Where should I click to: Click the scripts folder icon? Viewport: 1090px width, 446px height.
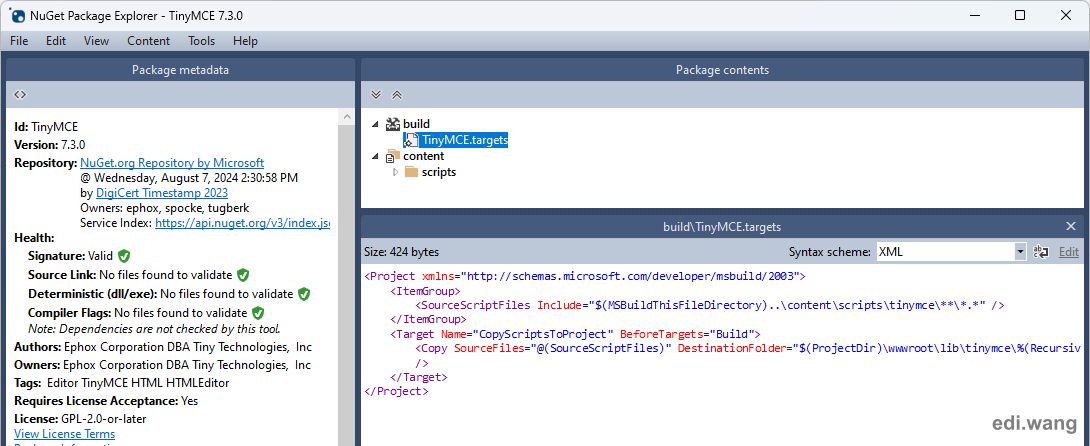click(x=411, y=172)
